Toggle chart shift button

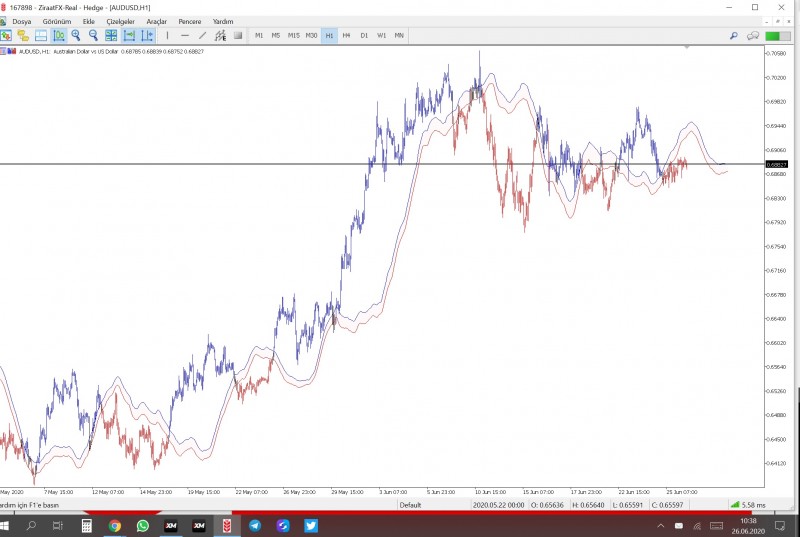[147, 36]
